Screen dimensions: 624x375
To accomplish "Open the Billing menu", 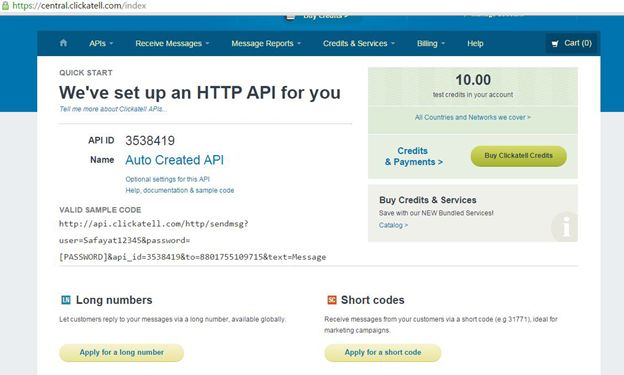I will (431, 43).
